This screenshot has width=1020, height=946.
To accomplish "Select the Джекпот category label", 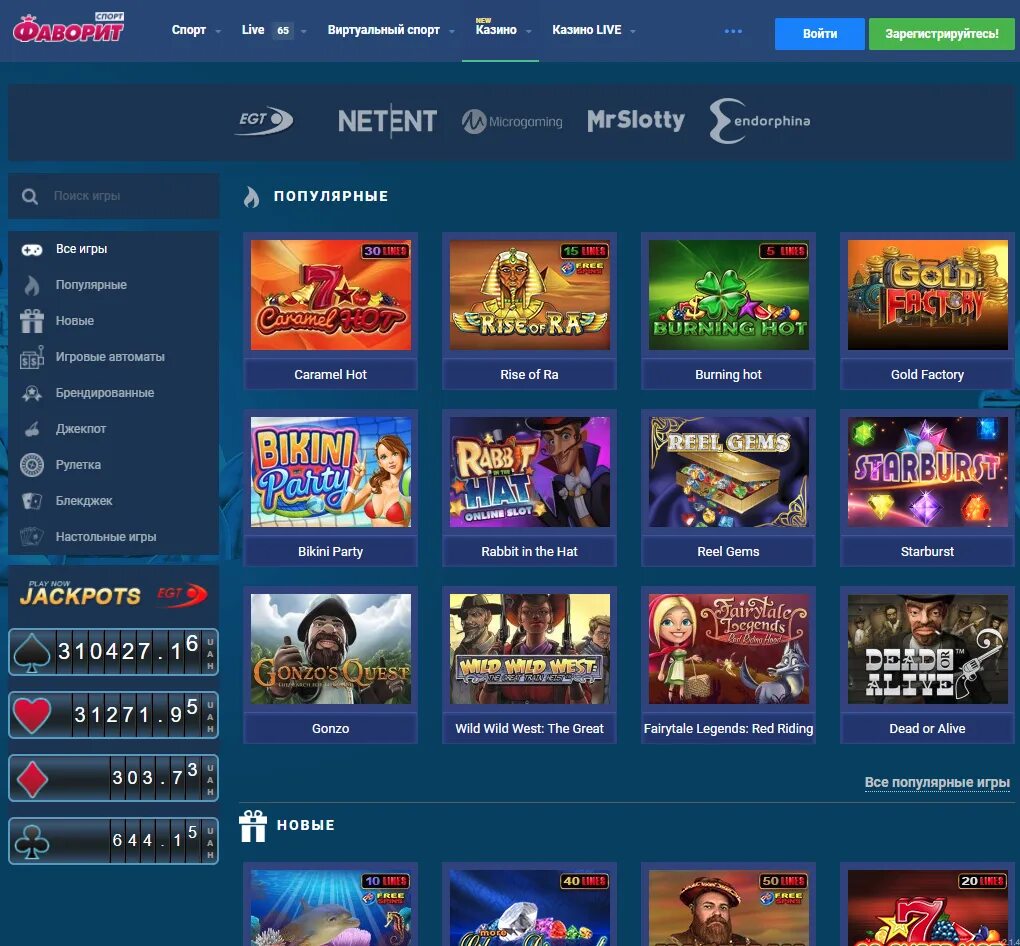I will [x=81, y=429].
